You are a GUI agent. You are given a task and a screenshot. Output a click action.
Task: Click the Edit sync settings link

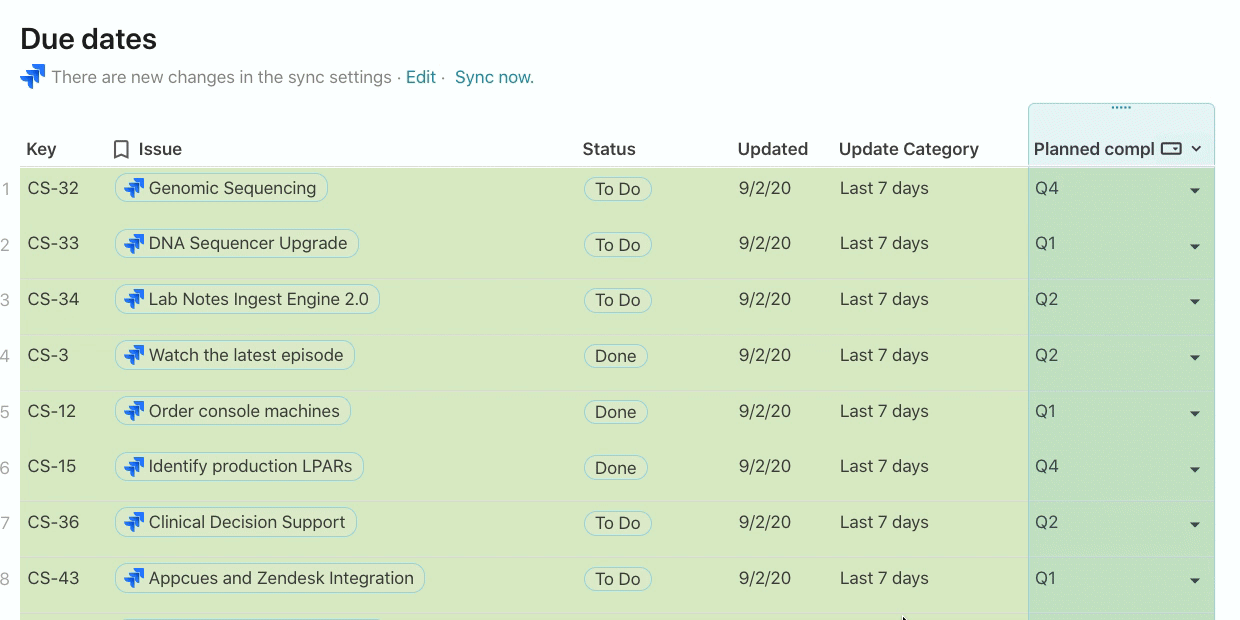(x=421, y=77)
